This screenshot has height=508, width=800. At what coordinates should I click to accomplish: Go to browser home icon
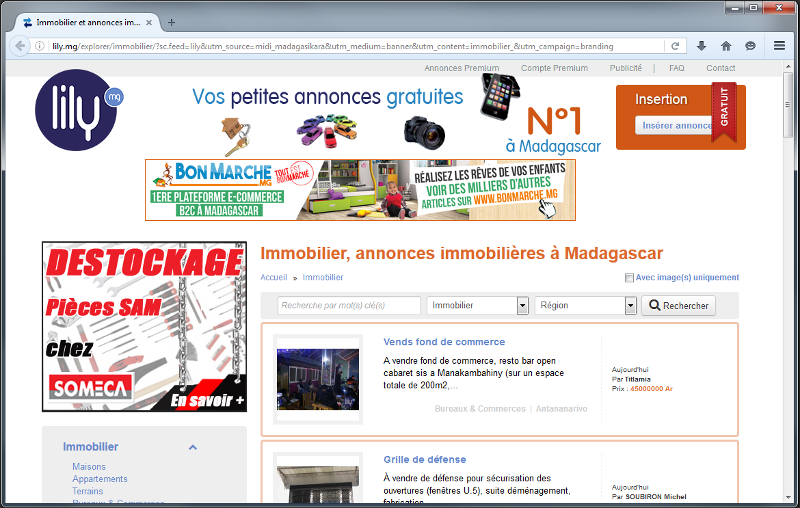click(726, 46)
